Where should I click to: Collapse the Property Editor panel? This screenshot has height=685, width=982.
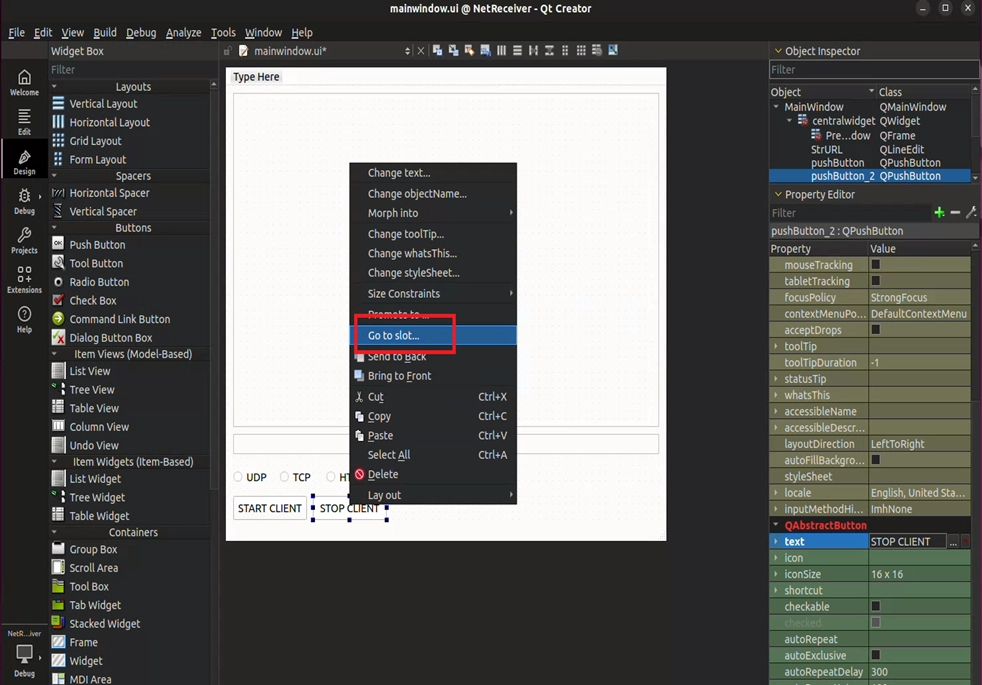point(778,195)
